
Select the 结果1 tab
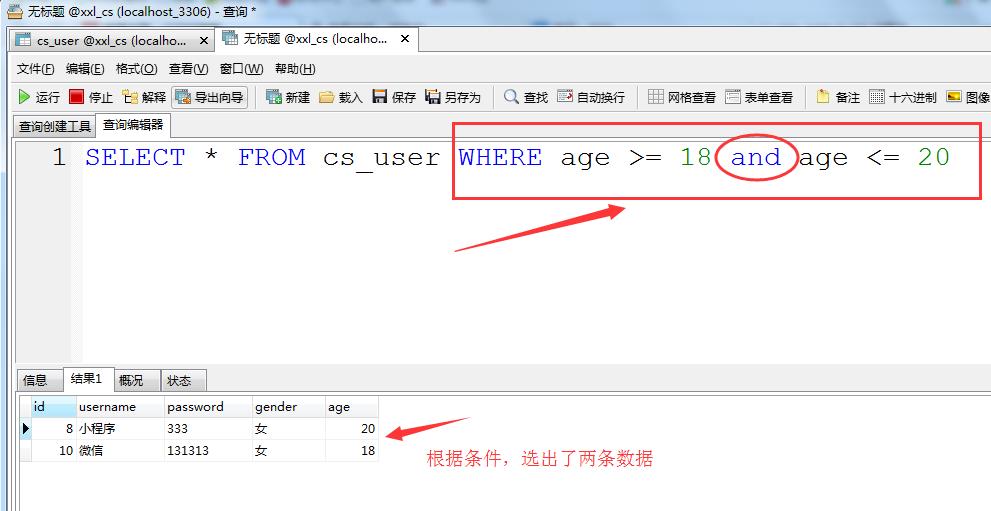pos(87,379)
